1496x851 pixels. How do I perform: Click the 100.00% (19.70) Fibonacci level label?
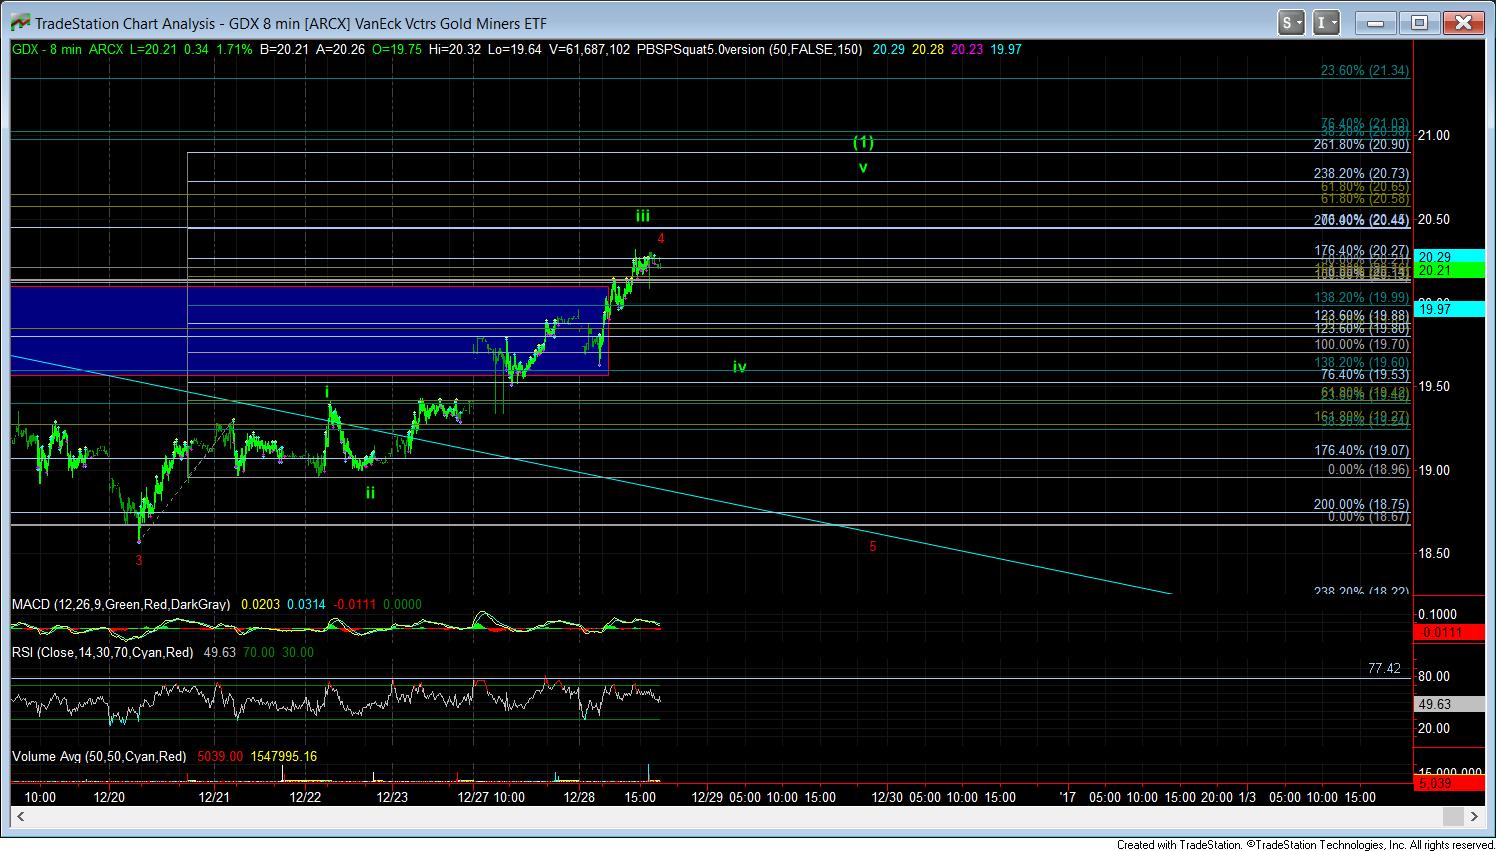(x=1361, y=344)
